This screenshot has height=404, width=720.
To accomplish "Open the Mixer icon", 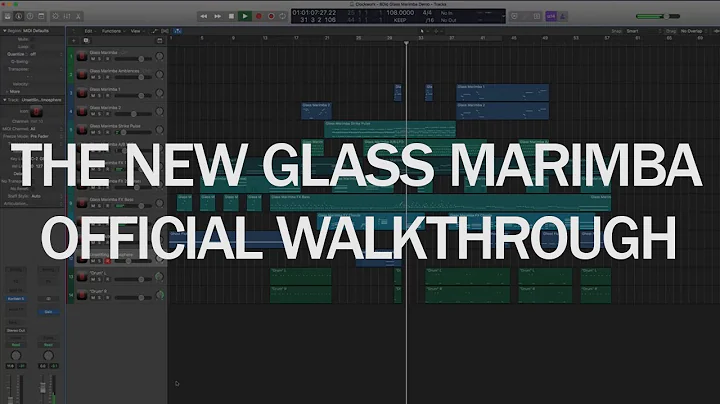I will [x=67, y=16].
